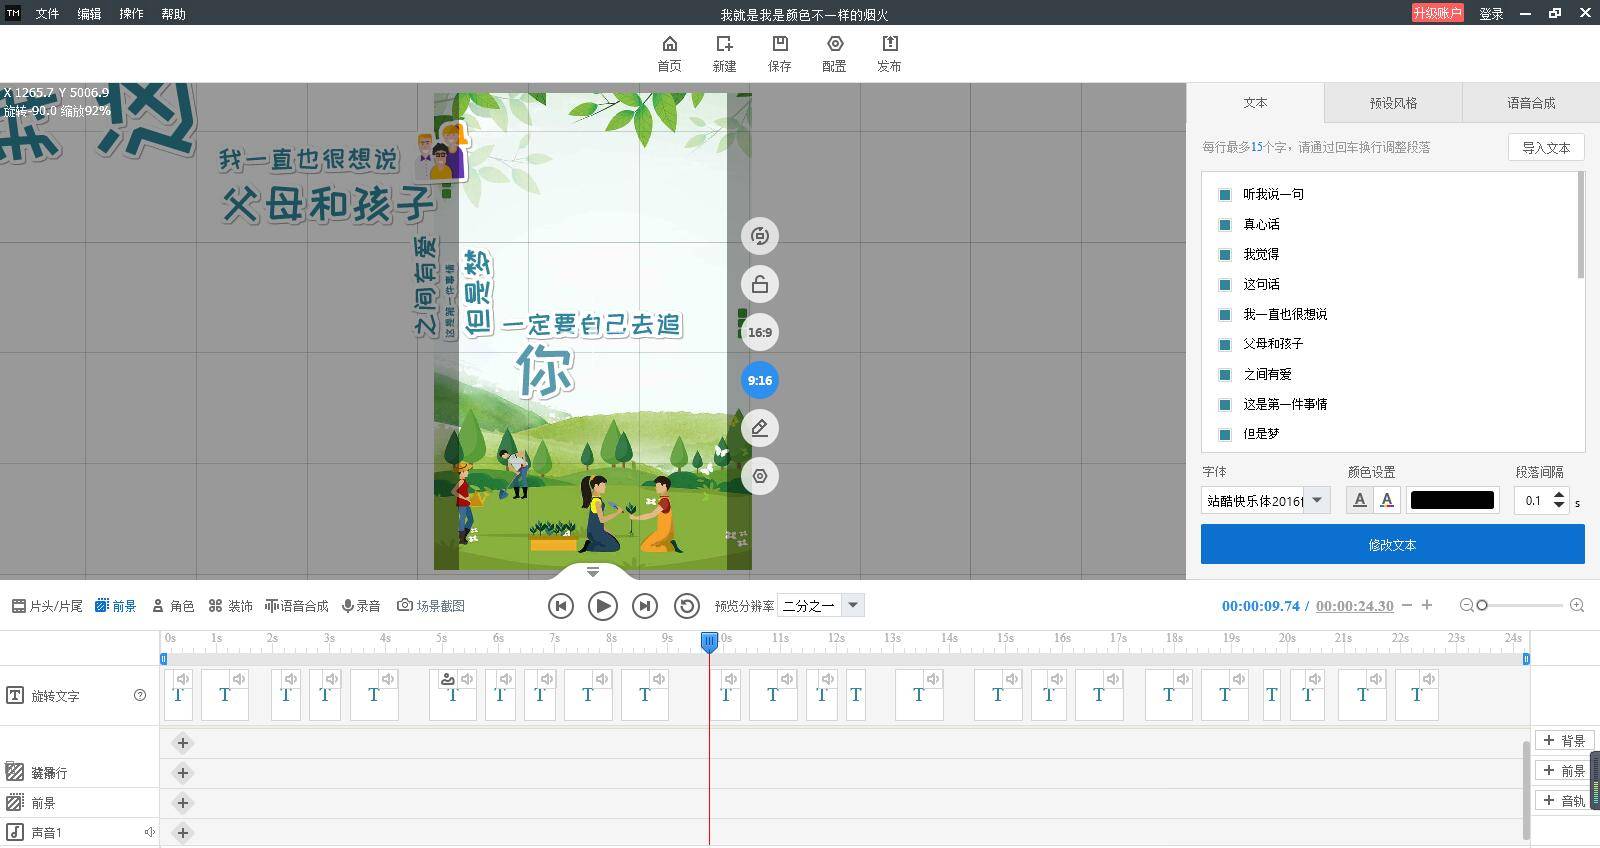This screenshot has height=848, width=1600.
Task: Click the 修改文本 button
Action: pos(1392,545)
